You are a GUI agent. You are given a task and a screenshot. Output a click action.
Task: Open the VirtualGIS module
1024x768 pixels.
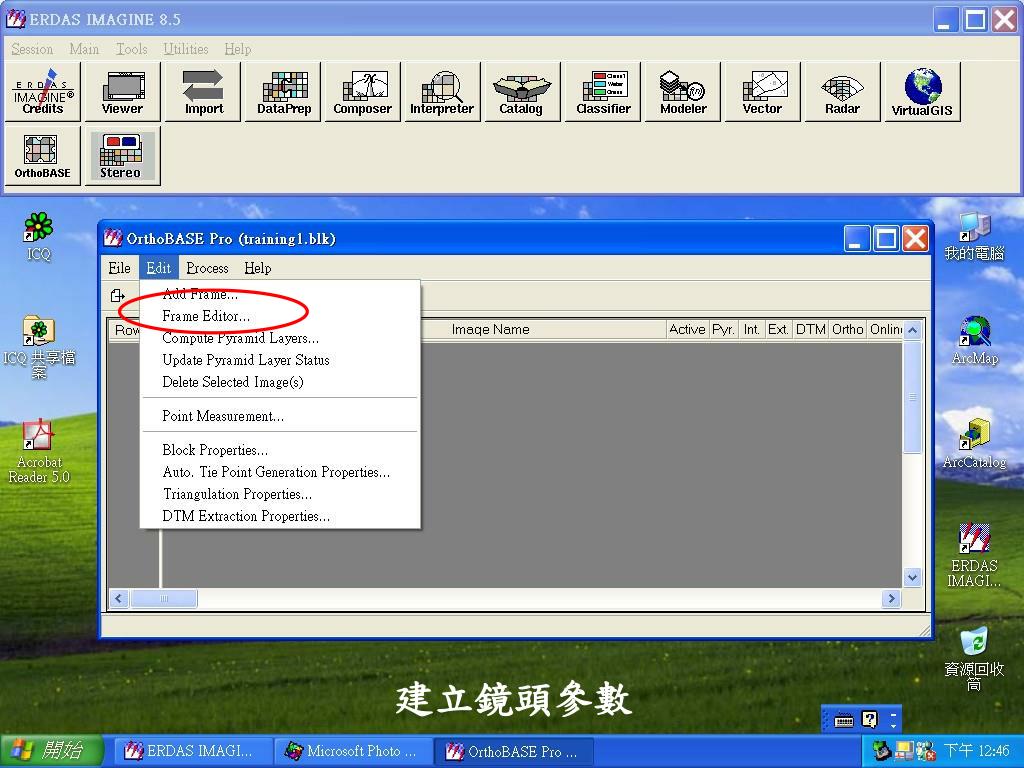(x=922, y=92)
